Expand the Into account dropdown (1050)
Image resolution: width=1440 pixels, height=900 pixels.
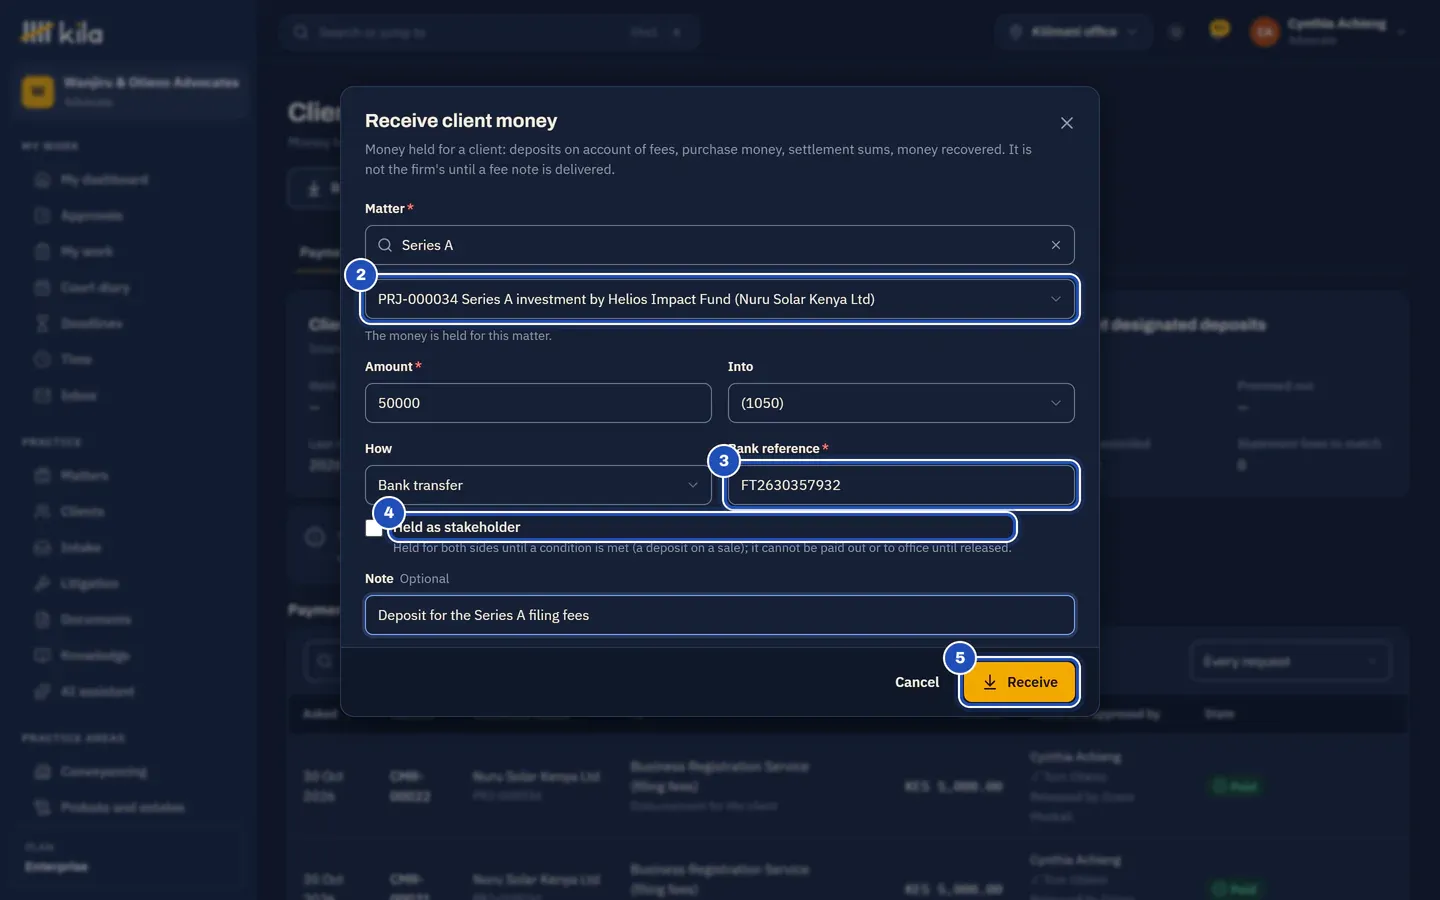click(x=901, y=403)
